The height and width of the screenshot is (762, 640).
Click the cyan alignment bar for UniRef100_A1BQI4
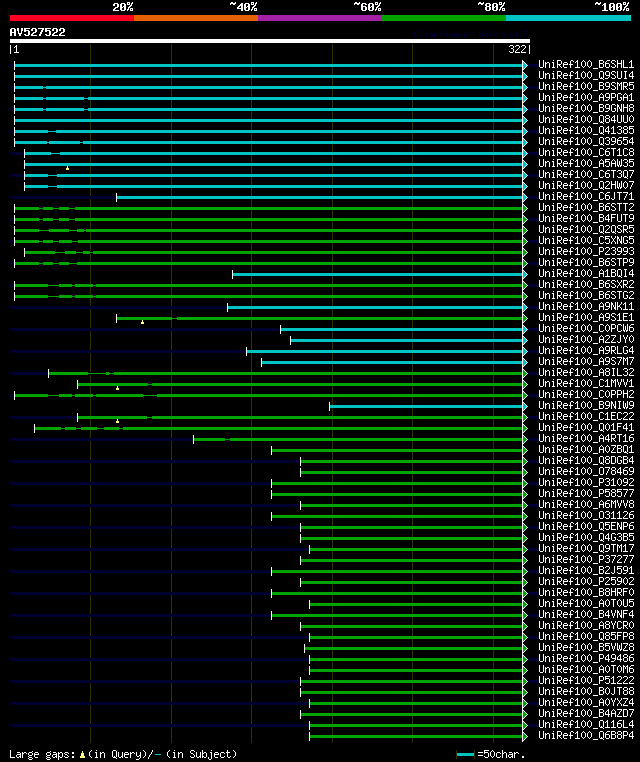click(378, 275)
